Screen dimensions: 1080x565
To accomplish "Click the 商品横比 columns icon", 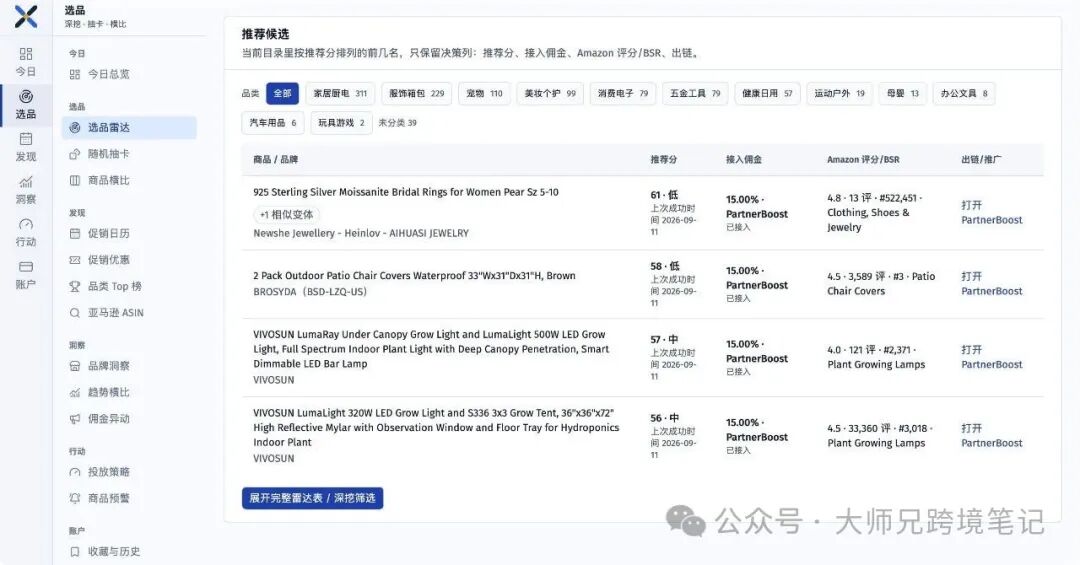I will [75, 181].
